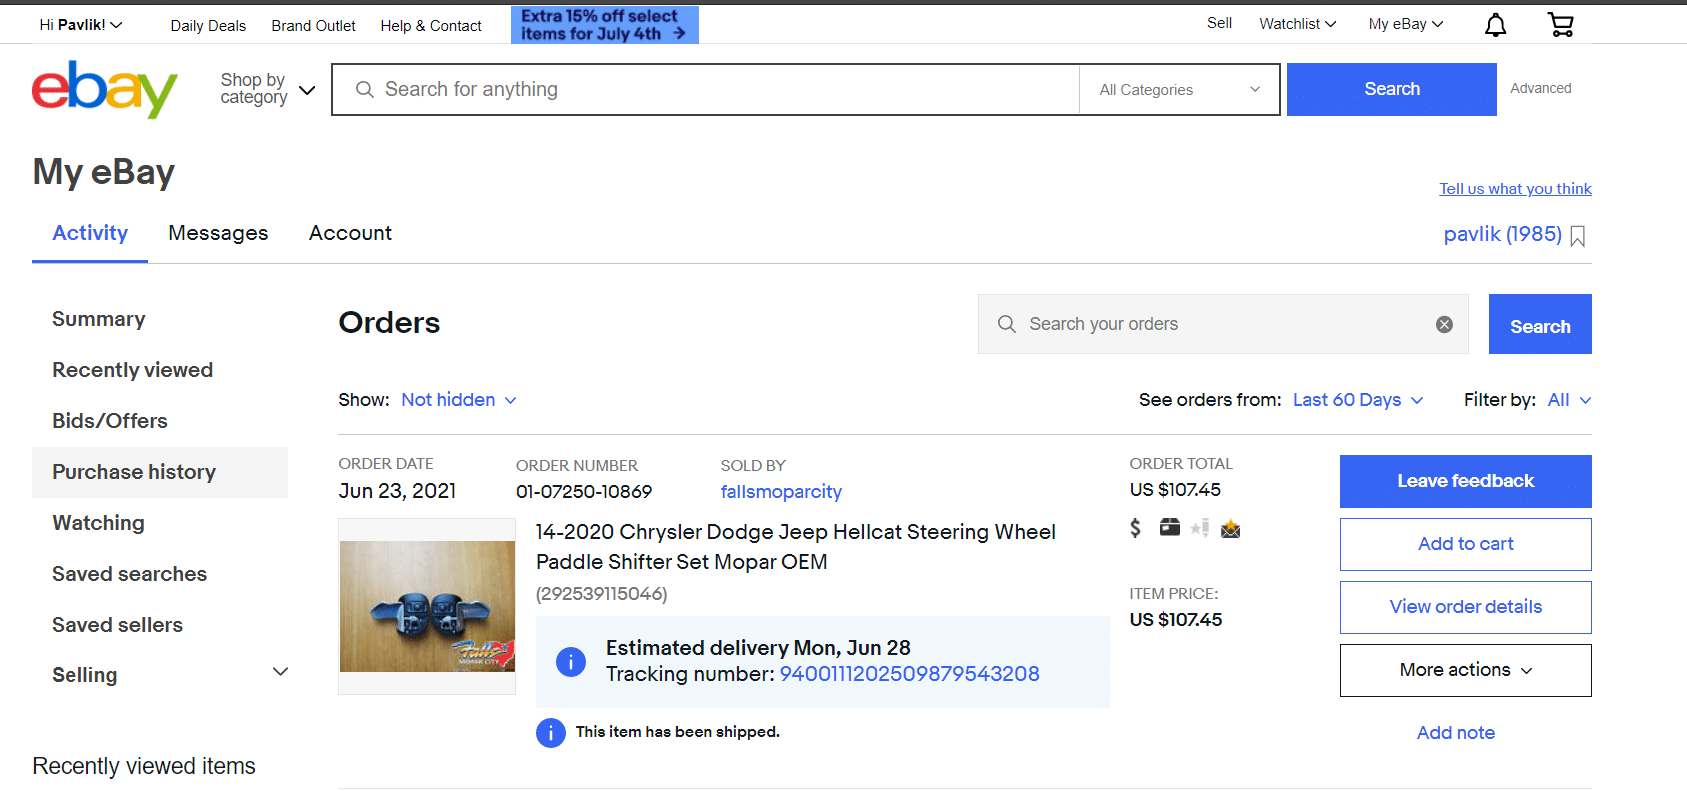
Task: Change the Last 60 Days date range
Action: [1358, 400]
